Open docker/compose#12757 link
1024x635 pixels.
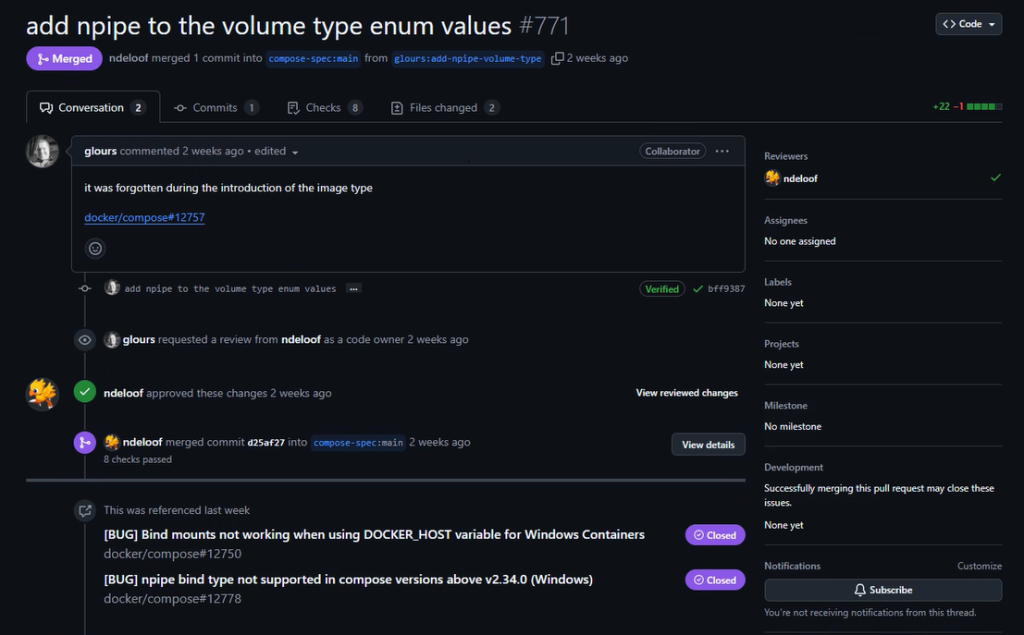145,217
